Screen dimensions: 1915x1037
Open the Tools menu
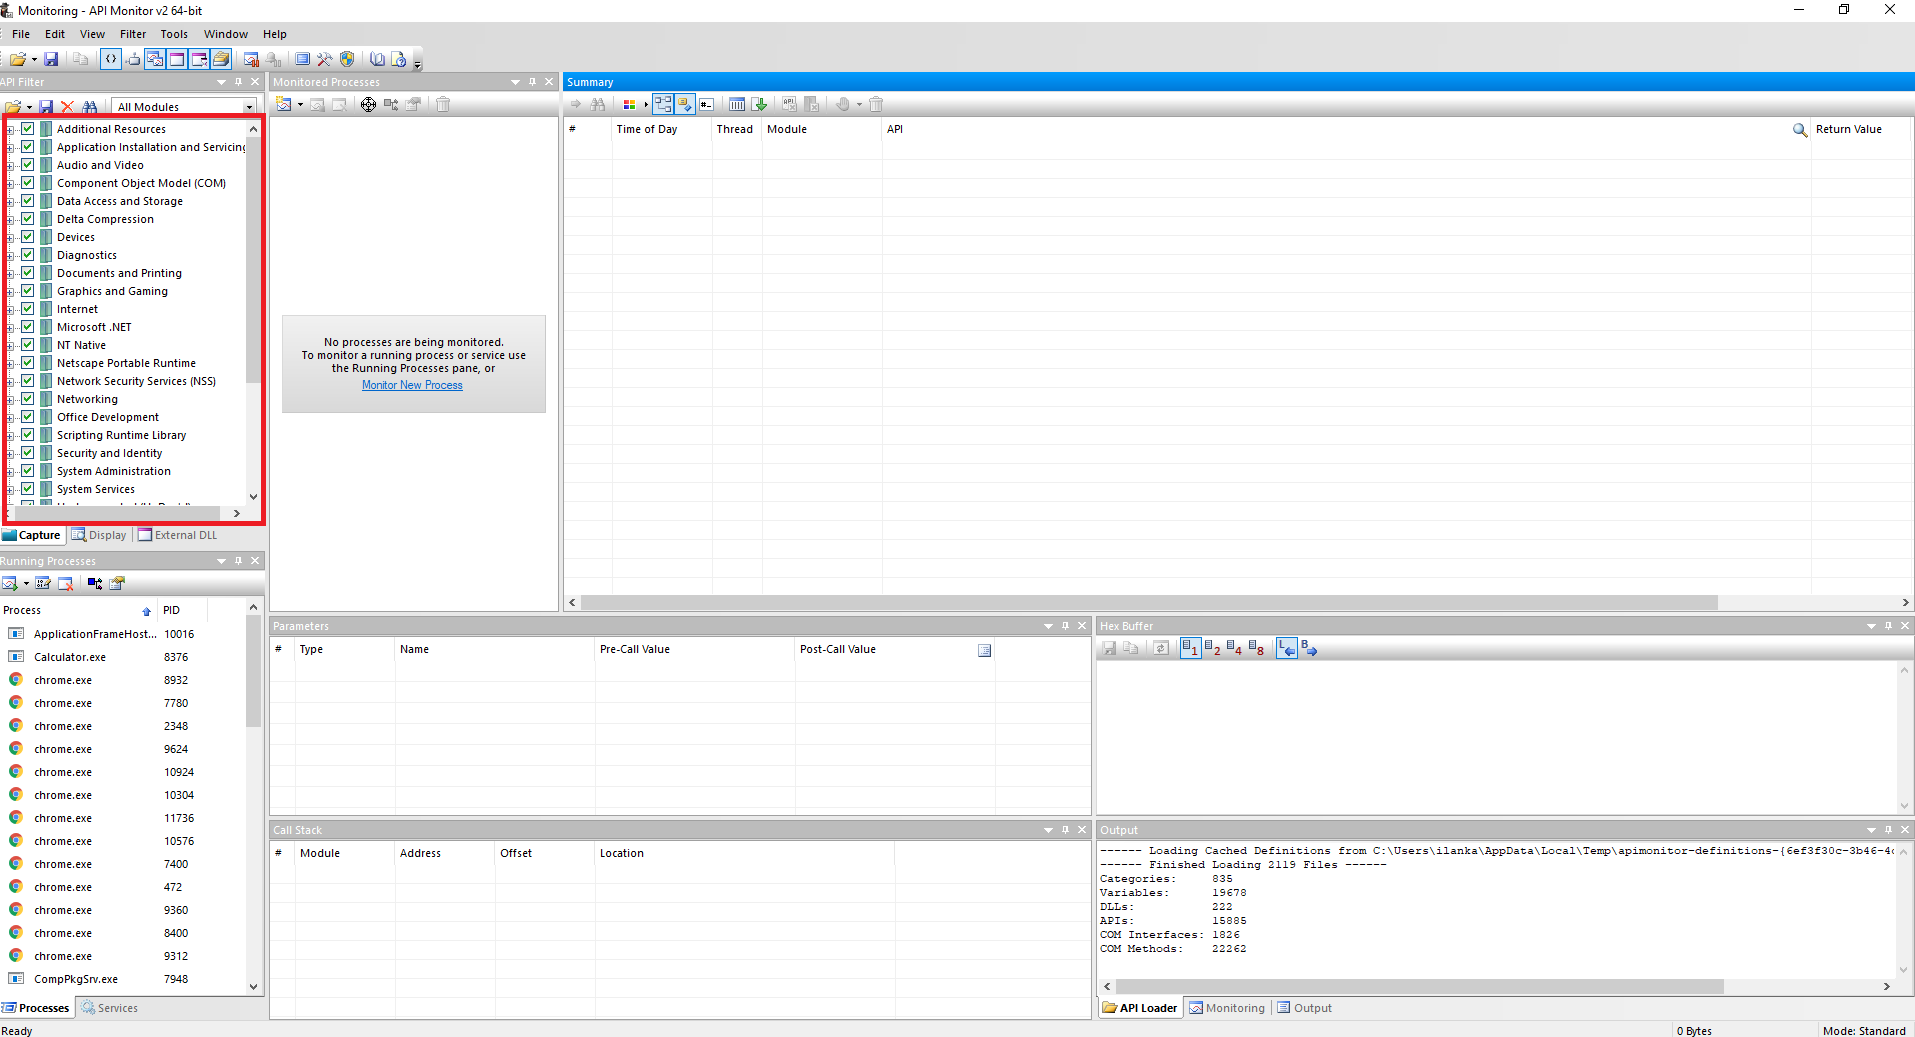[174, 34]
